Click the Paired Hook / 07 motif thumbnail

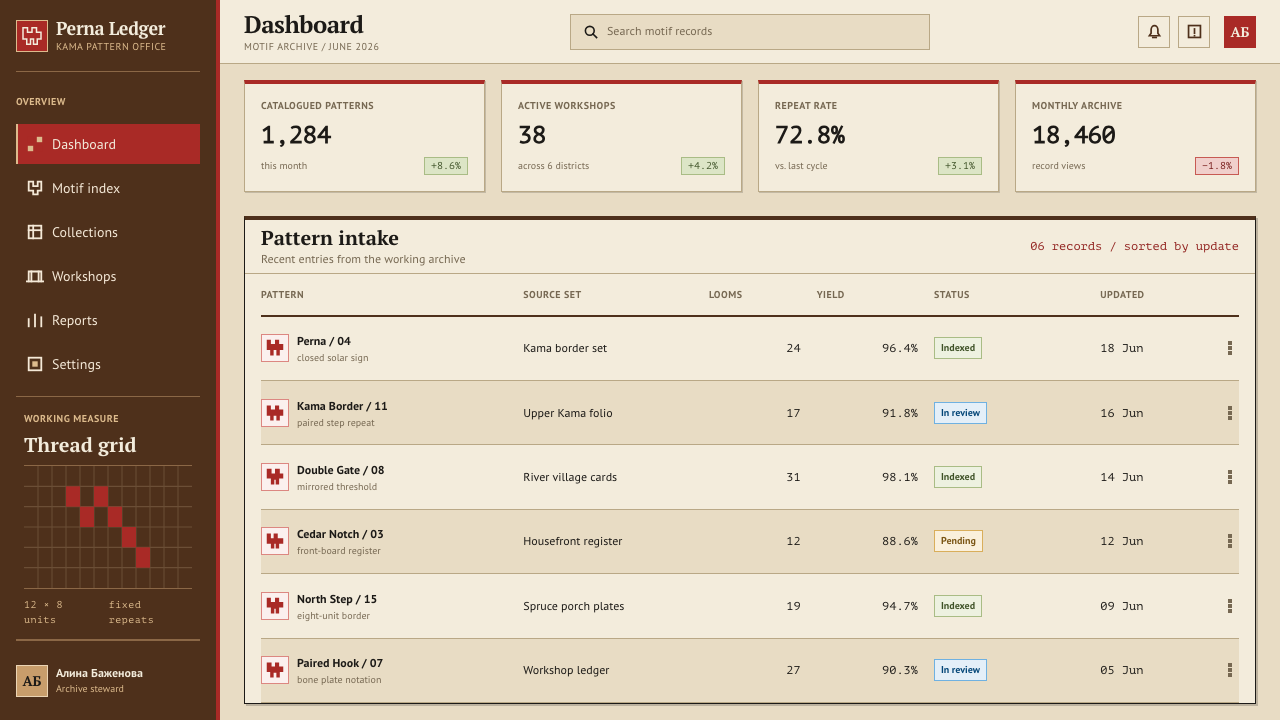tap(275, 670)
